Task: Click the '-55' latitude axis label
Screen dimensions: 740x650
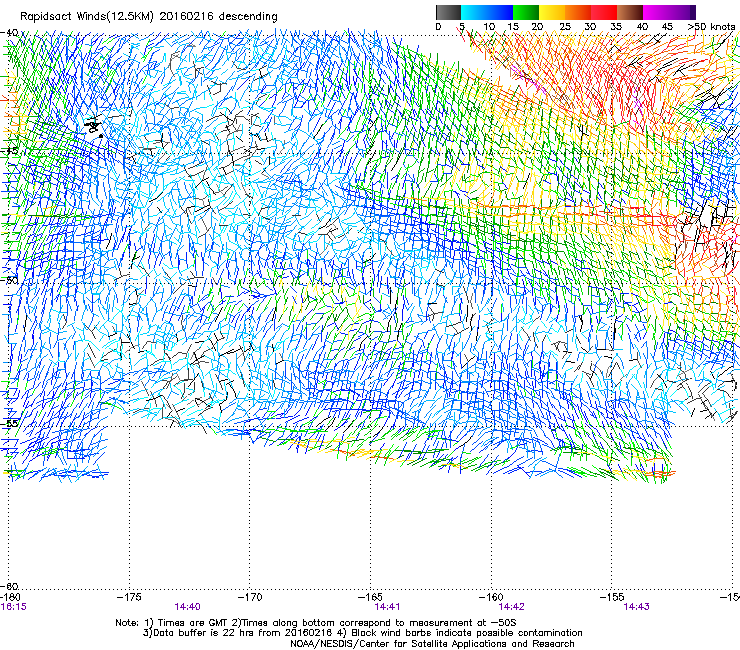Action: pos(9,423)
